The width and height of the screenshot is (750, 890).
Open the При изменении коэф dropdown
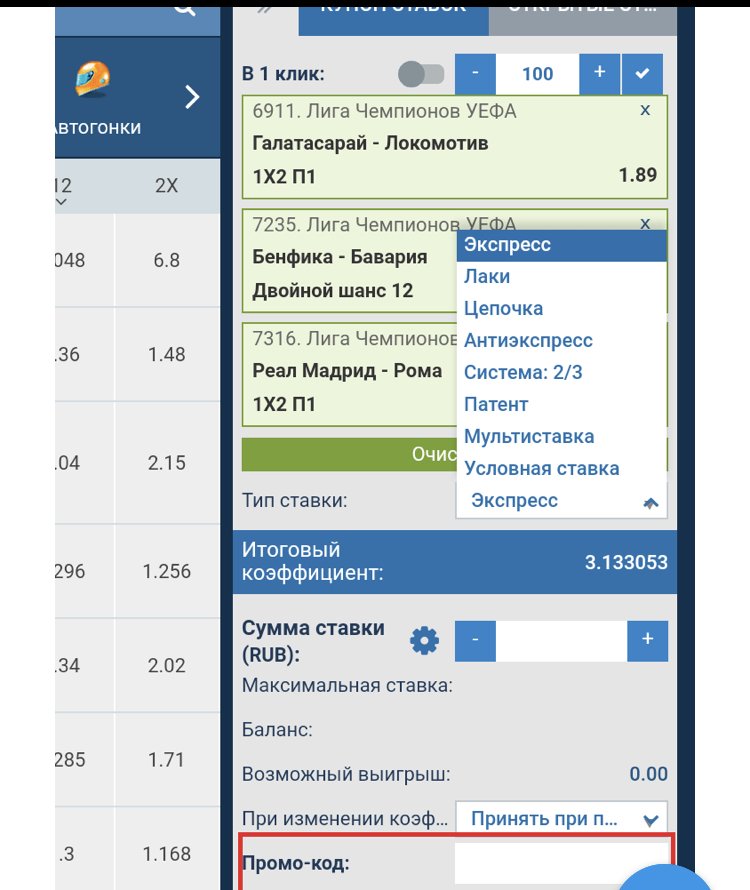561,819
